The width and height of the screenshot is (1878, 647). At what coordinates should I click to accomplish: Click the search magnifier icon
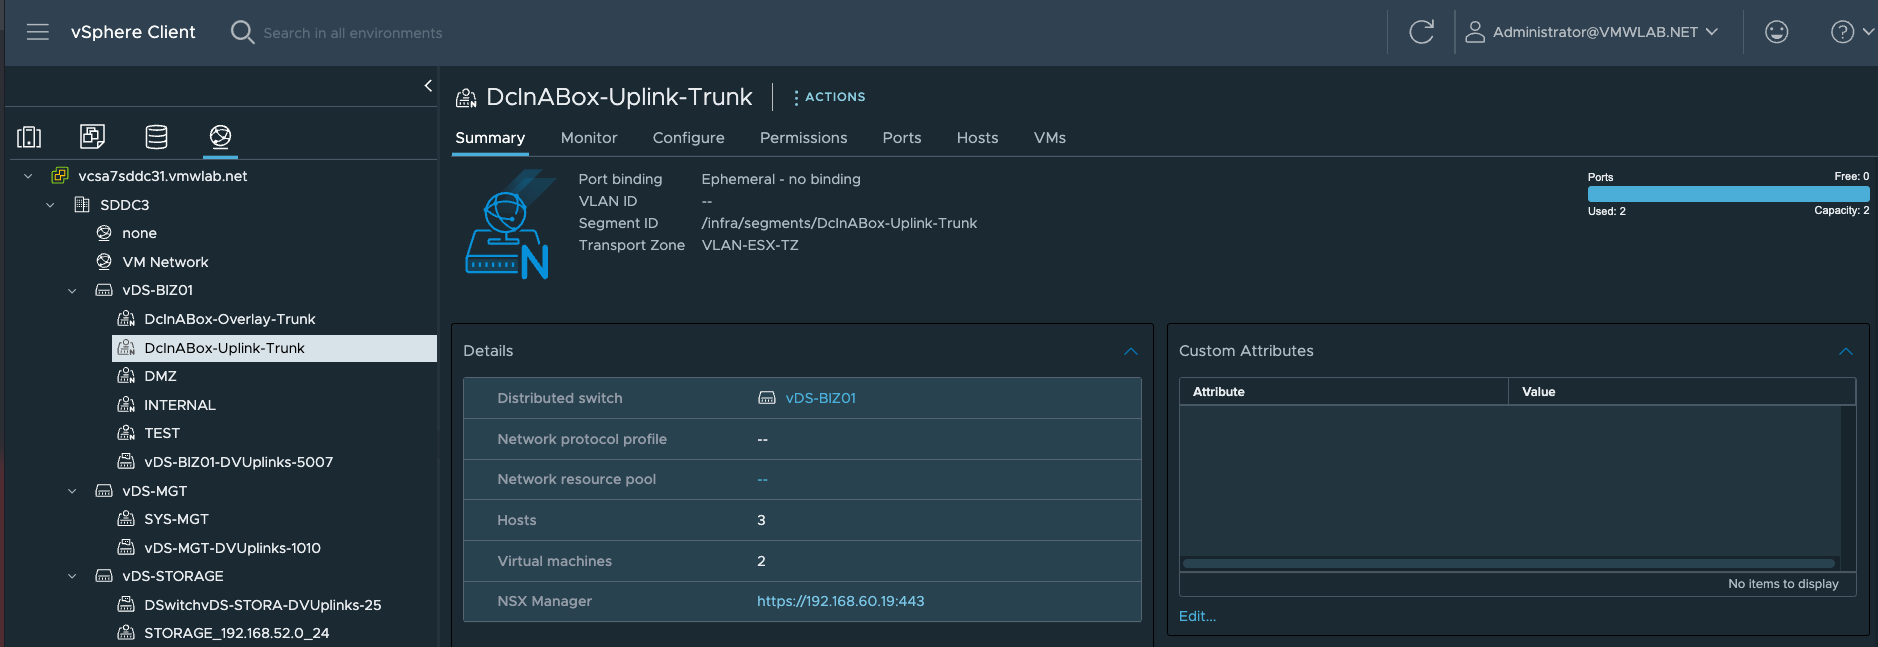click(242, 32)
